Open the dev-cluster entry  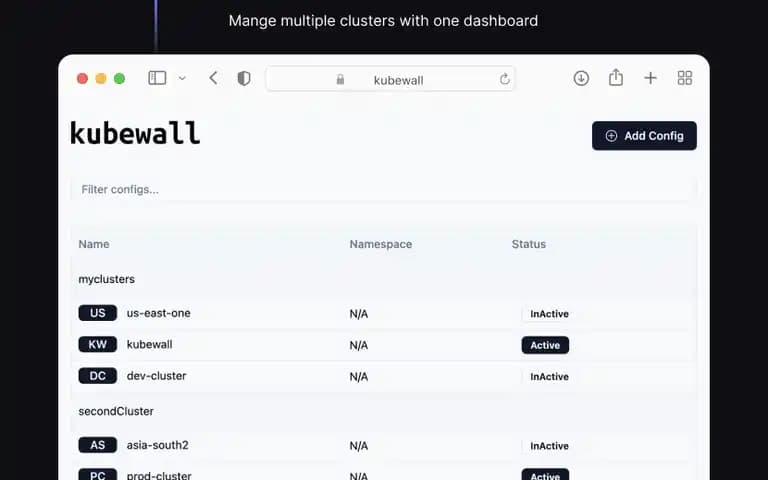point(156,376)
